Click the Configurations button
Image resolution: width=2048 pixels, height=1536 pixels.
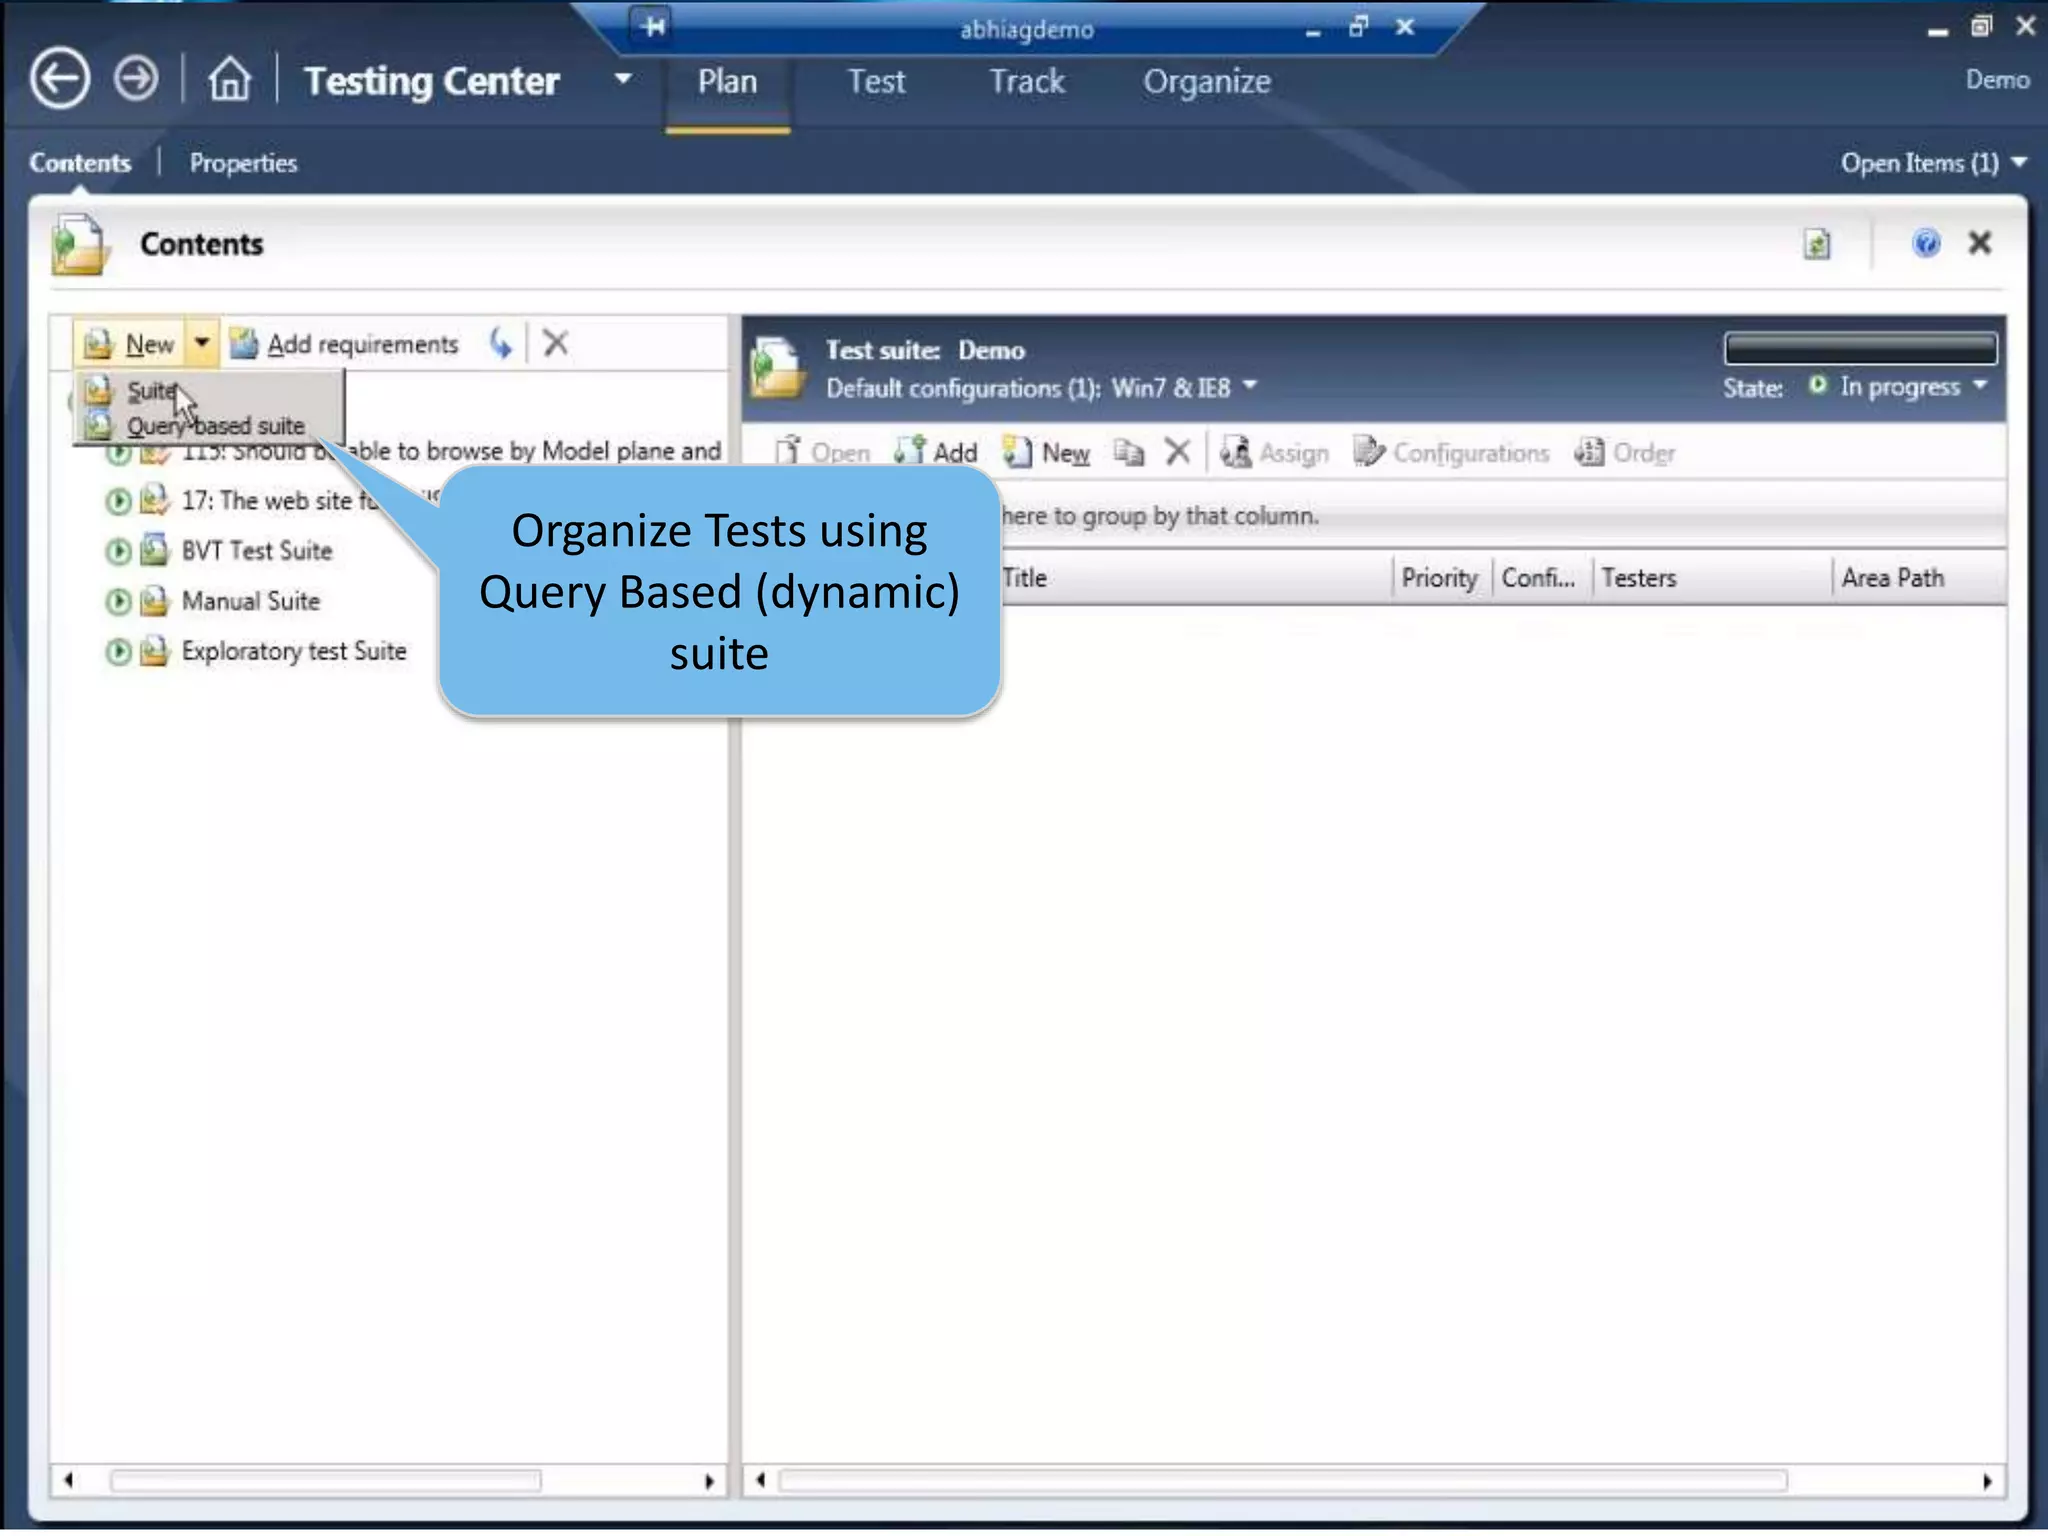pyautogui.click(x=1451, y=452)
